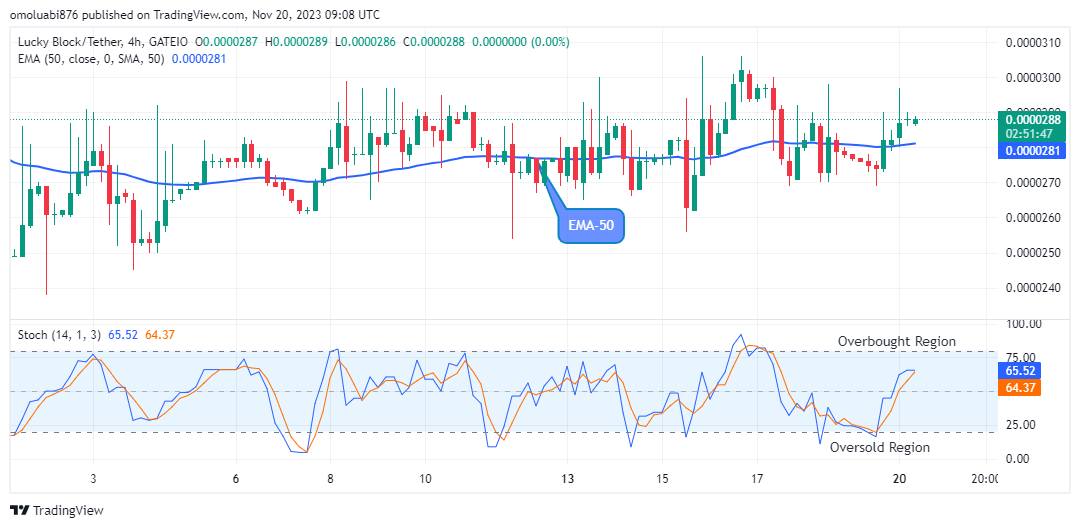Click the Low value L0.0000286
The width and height of the screenshot is (1080, 528).
(365, 42)
